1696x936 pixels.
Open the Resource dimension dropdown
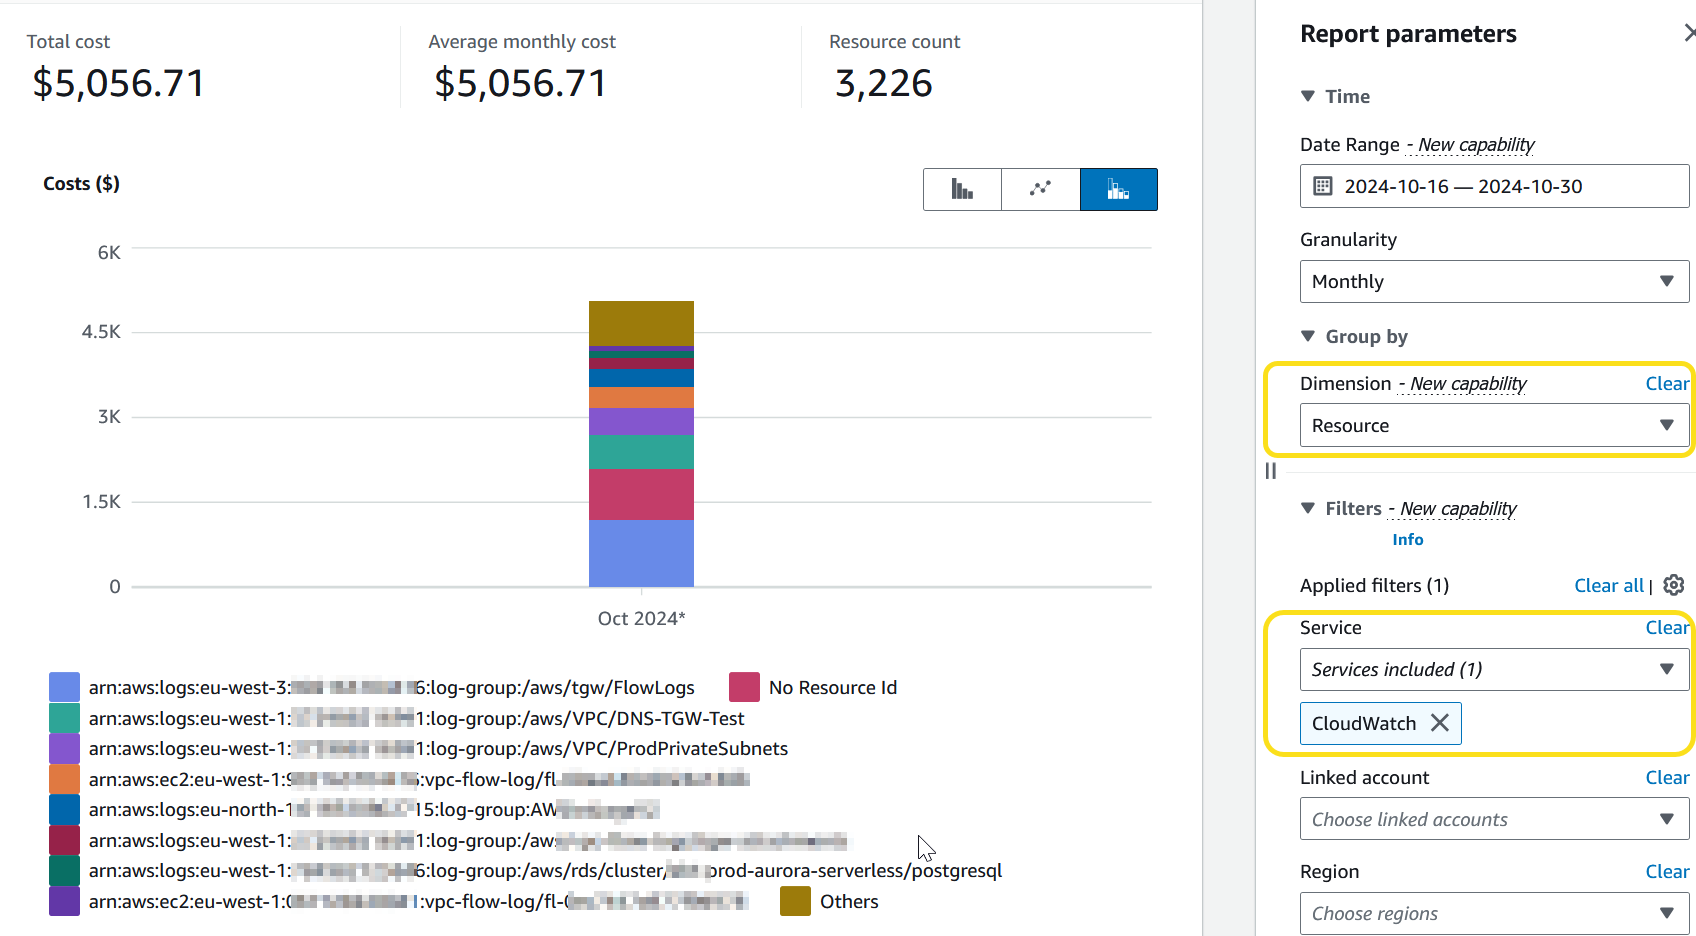[1492, 425]
